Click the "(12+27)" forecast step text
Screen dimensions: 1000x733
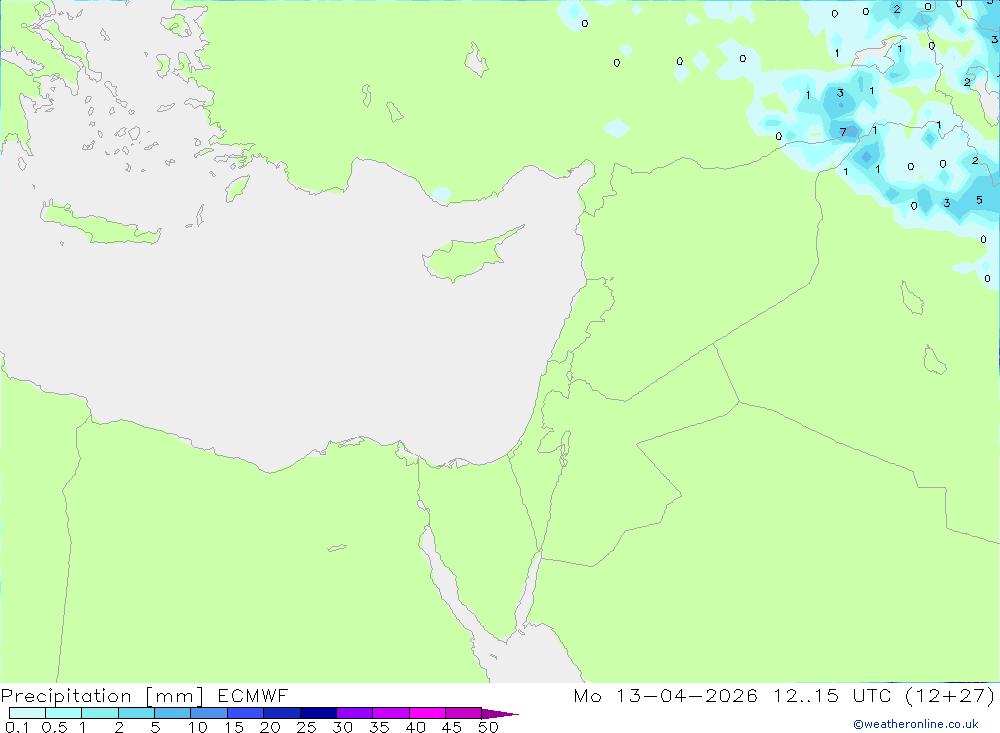[x=950, y=695]
